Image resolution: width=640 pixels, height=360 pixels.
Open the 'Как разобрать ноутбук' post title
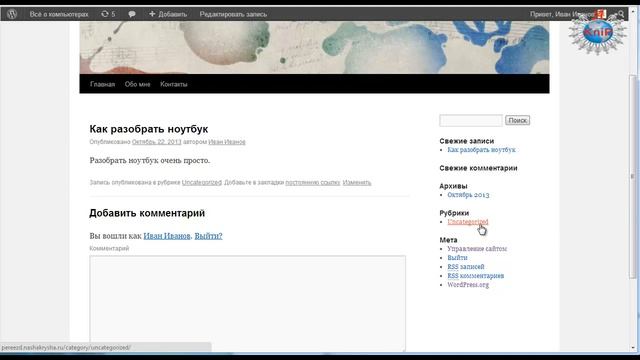[149, 129]
